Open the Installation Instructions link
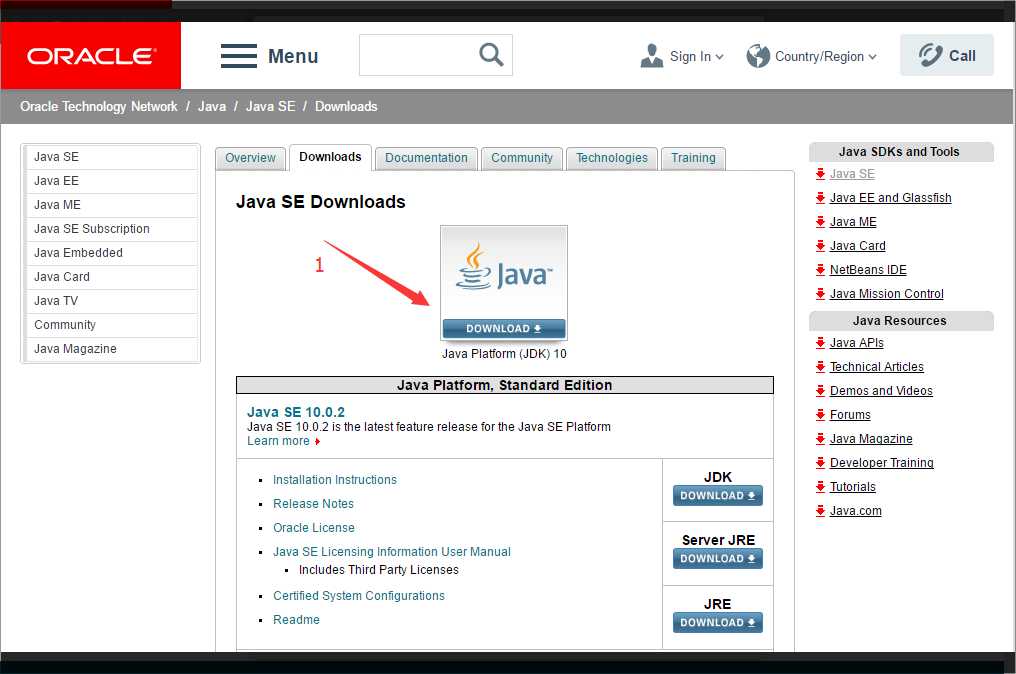 [x=335, y=480]
